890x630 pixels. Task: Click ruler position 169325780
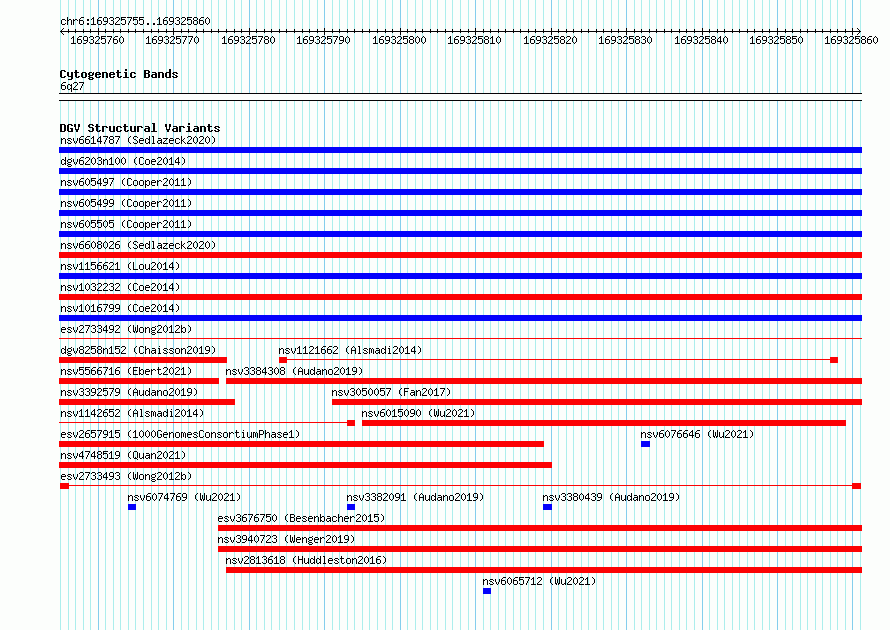pyautogui.click(x=248, y=40)
